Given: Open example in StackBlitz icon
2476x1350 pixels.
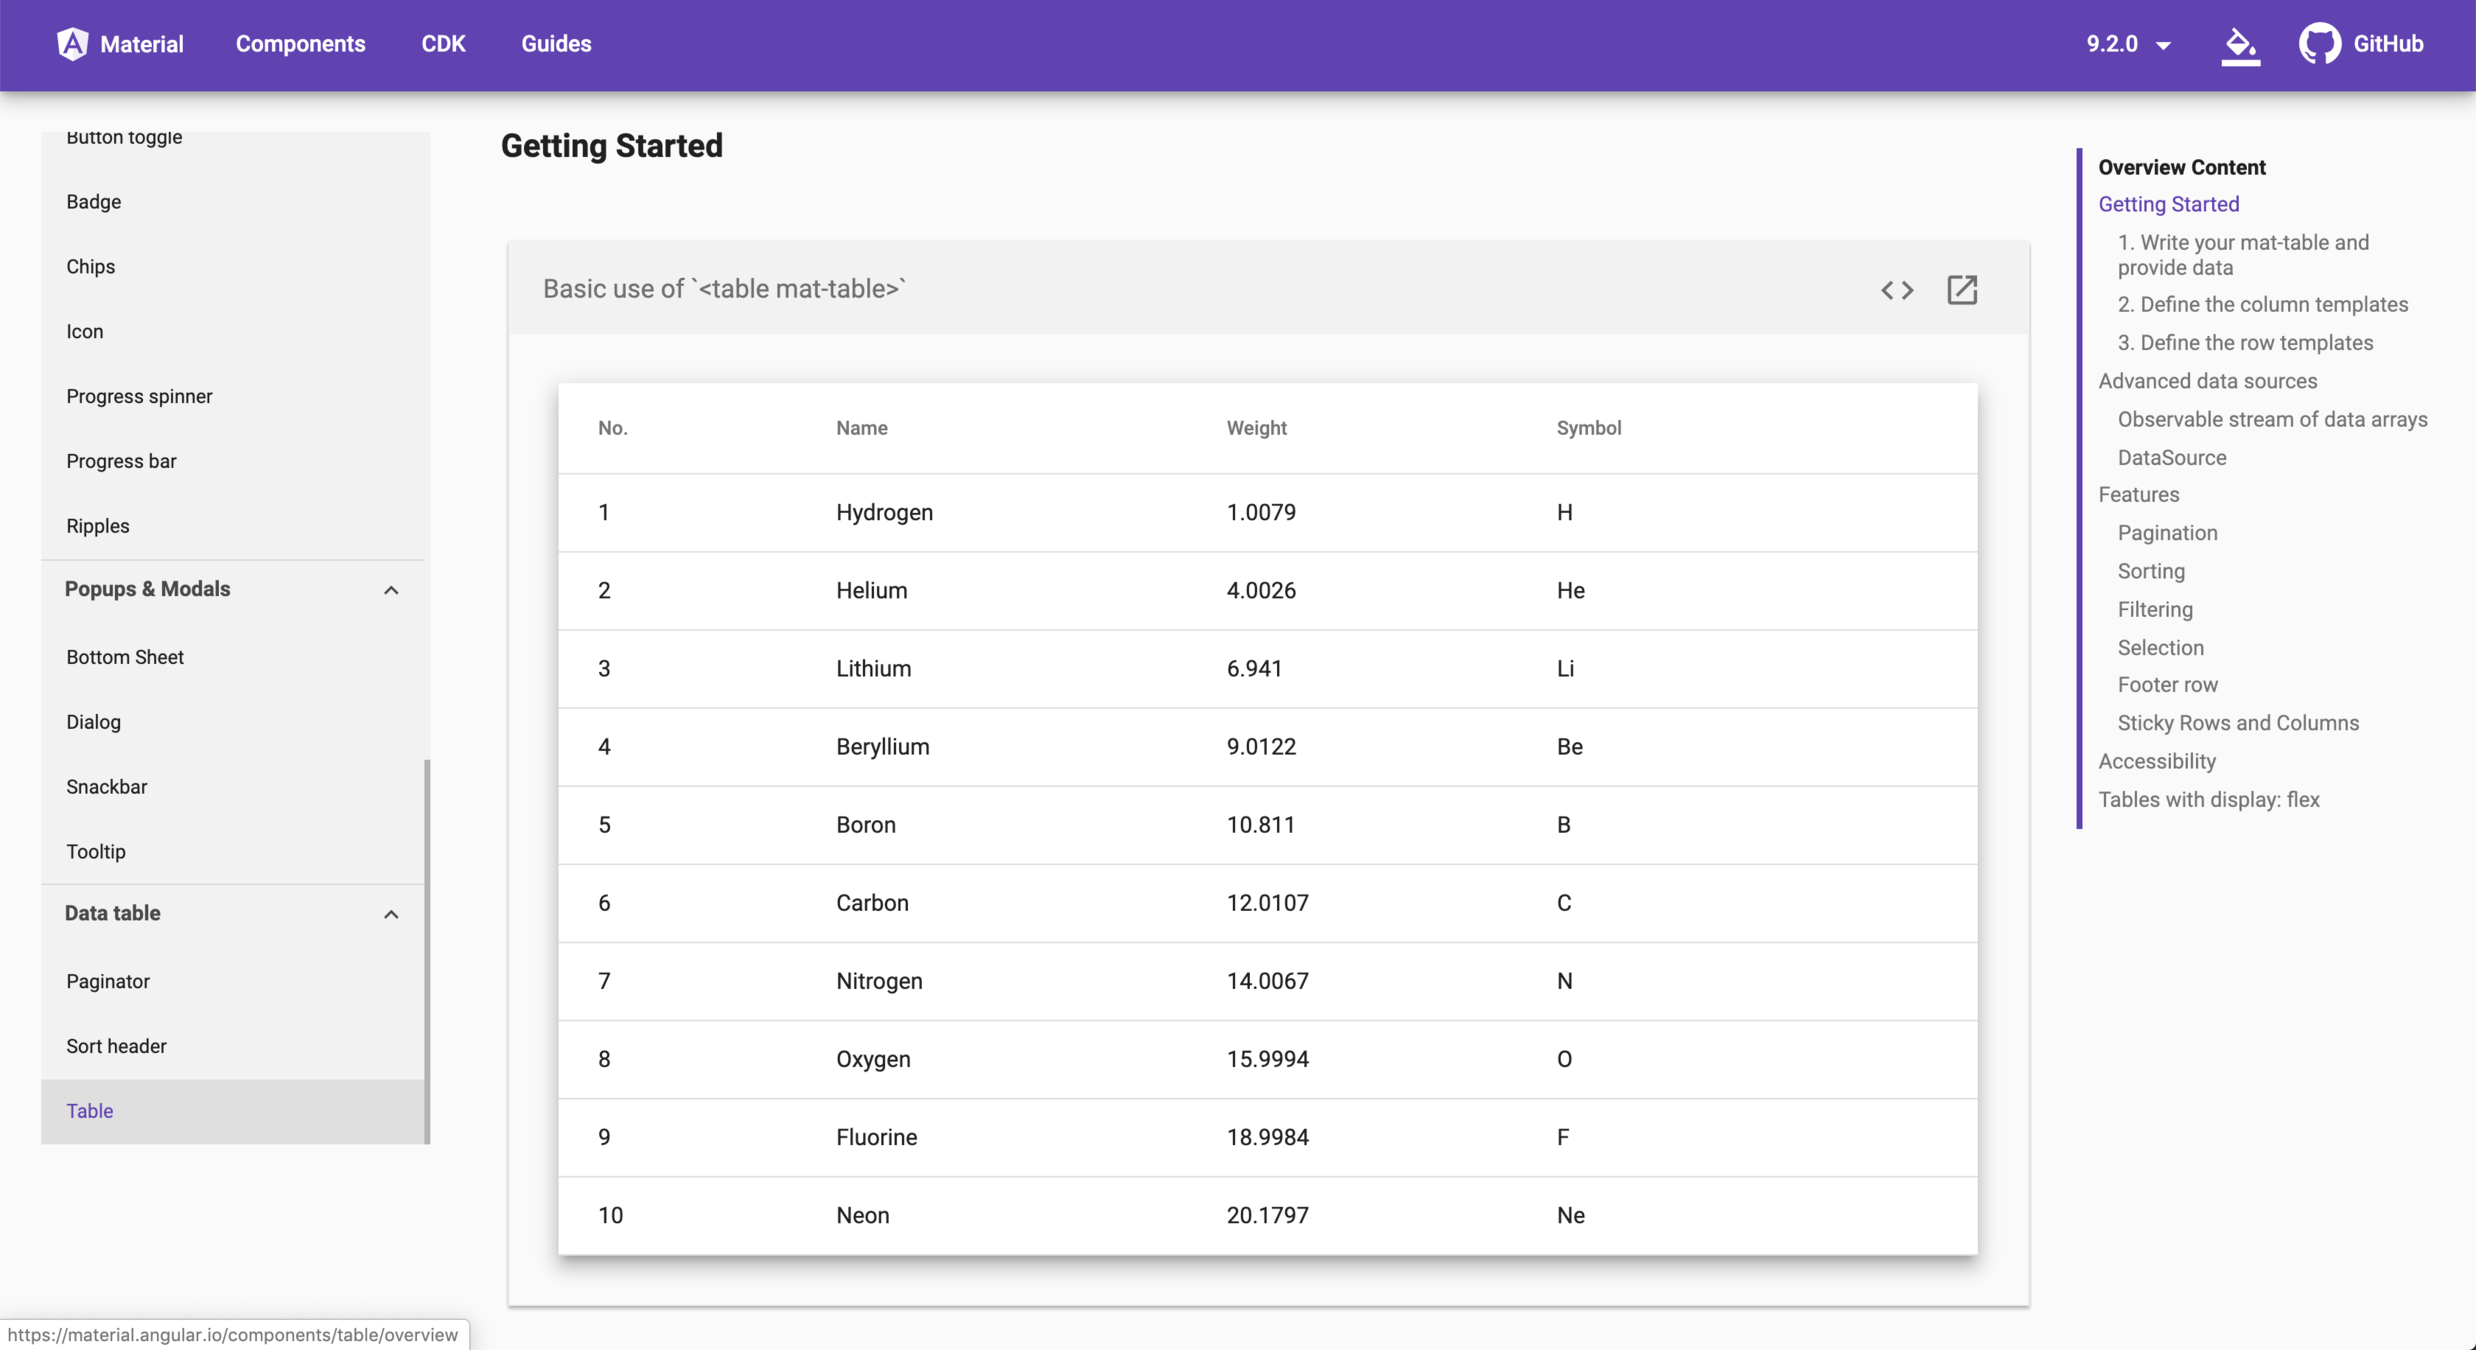Looking at the screenshot, I should click(1962, 290).
